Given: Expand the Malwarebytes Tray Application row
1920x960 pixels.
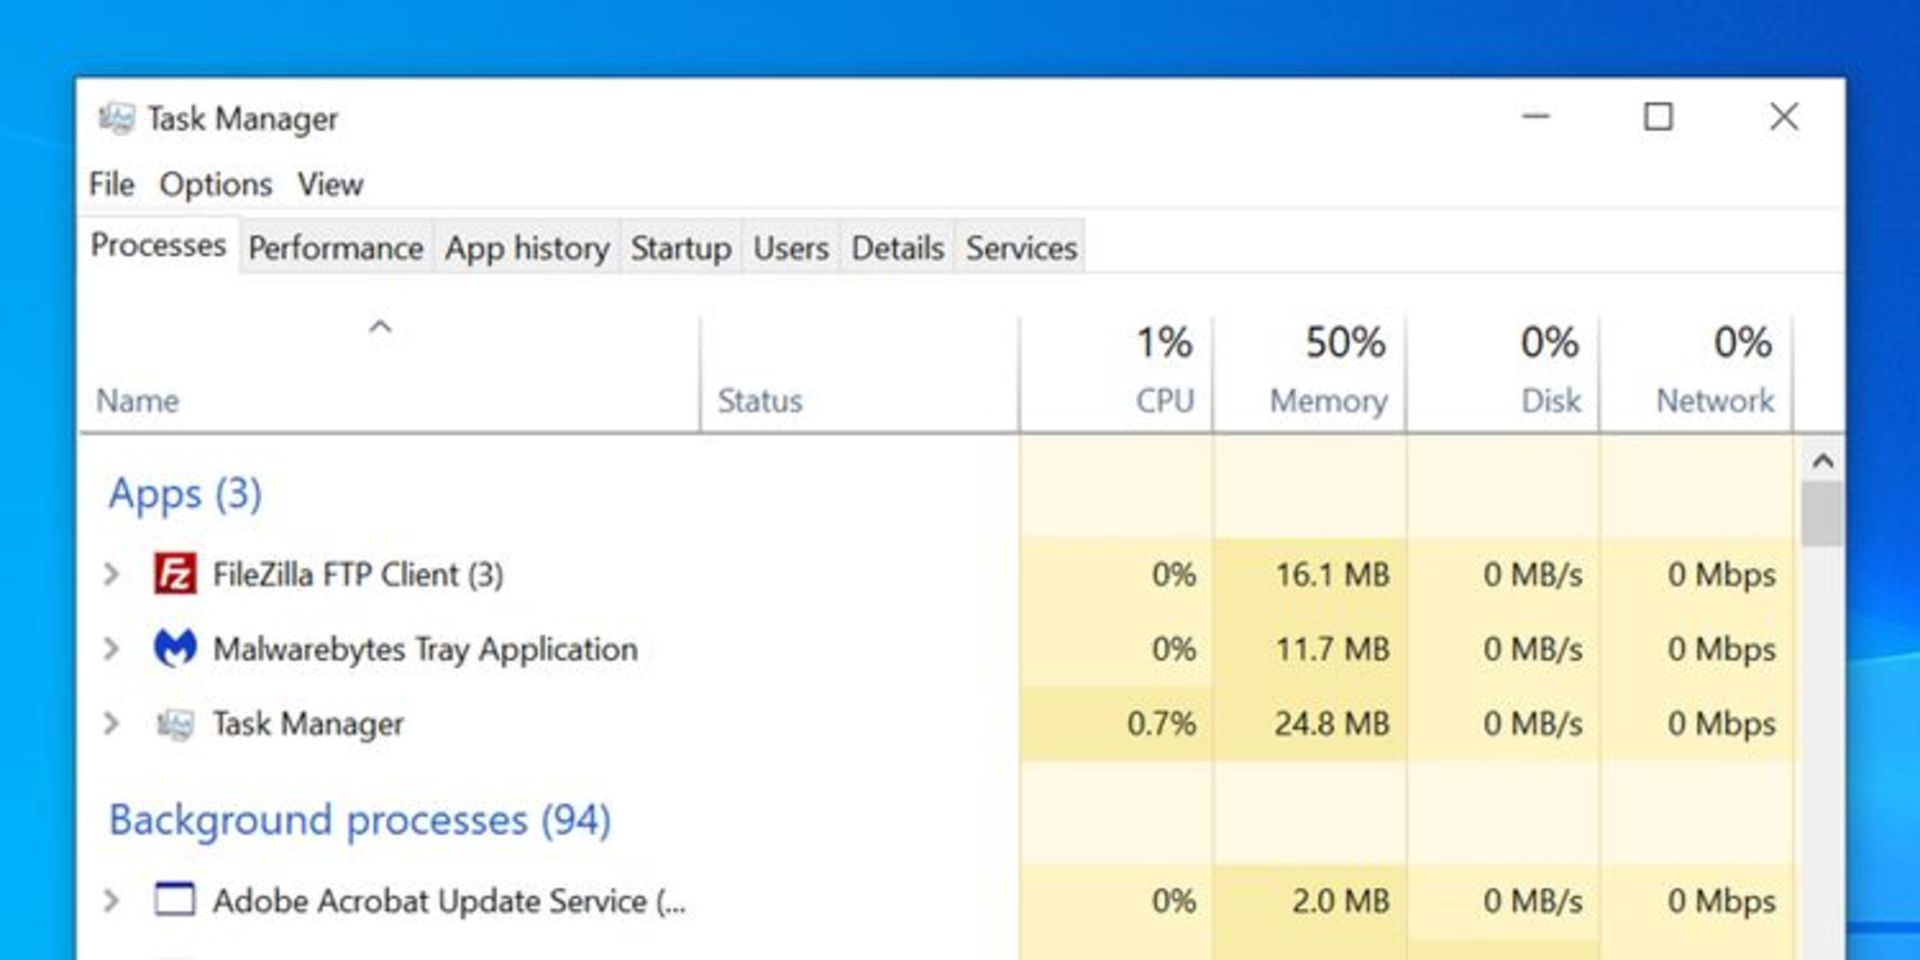Looking at the screenshot, I should point(111,648).
